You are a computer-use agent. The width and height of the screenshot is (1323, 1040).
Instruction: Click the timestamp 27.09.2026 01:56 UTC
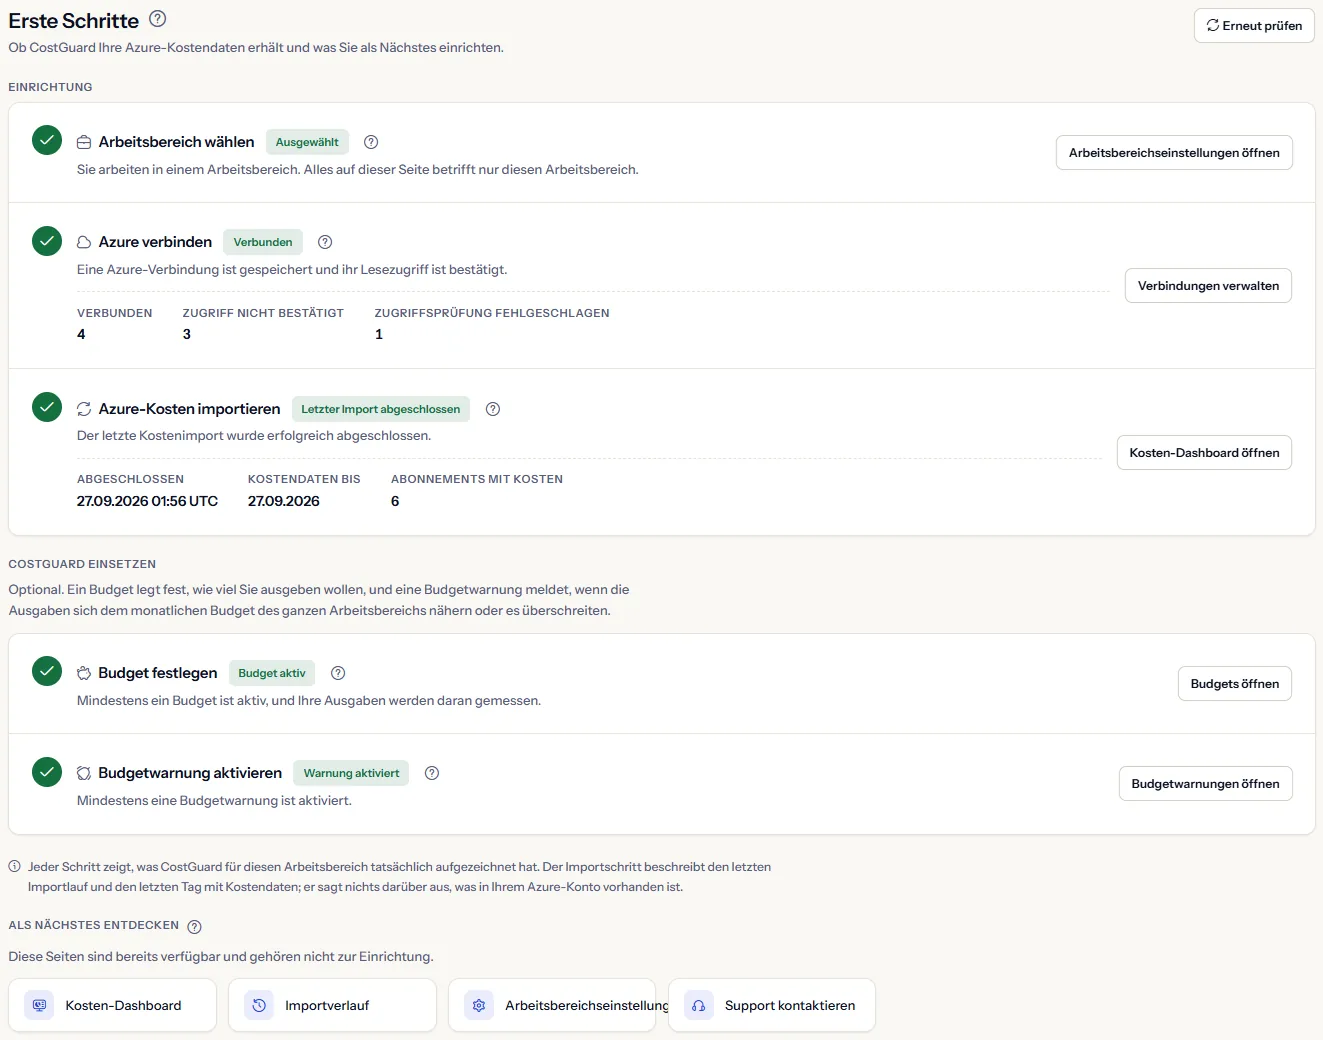(147, 501)
